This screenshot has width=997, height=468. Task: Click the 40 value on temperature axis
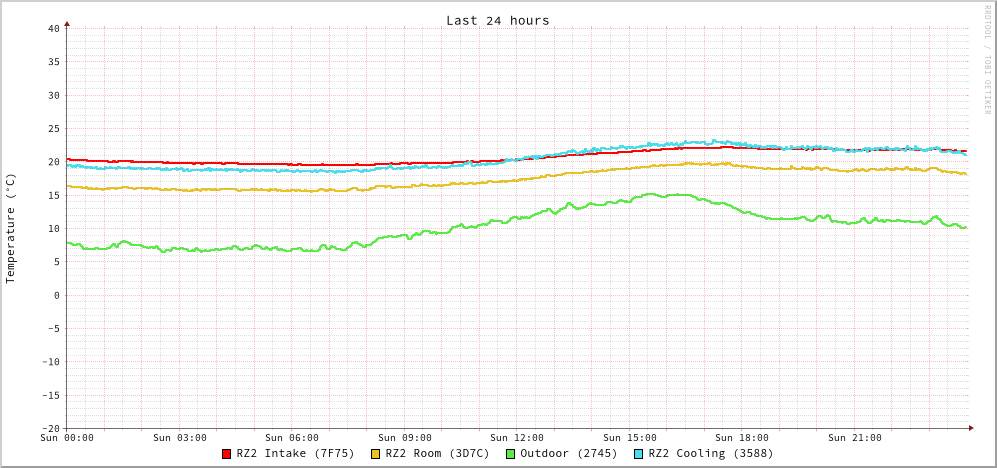coord(53,28)
